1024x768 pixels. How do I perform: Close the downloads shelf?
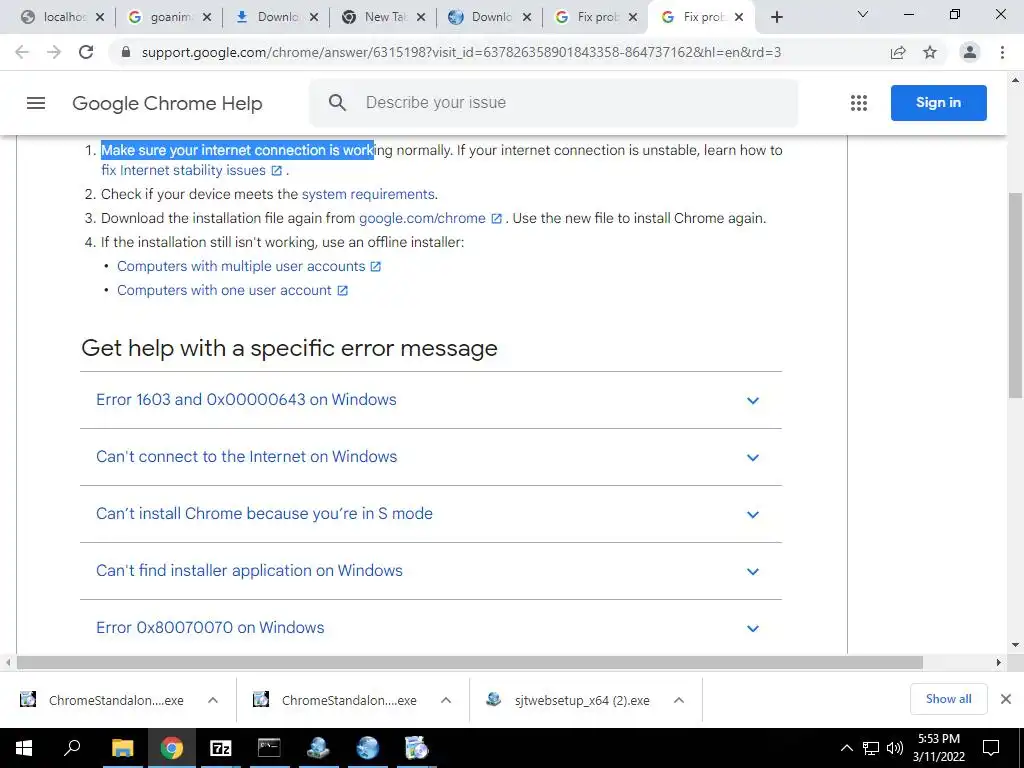tap(1006, 699)
